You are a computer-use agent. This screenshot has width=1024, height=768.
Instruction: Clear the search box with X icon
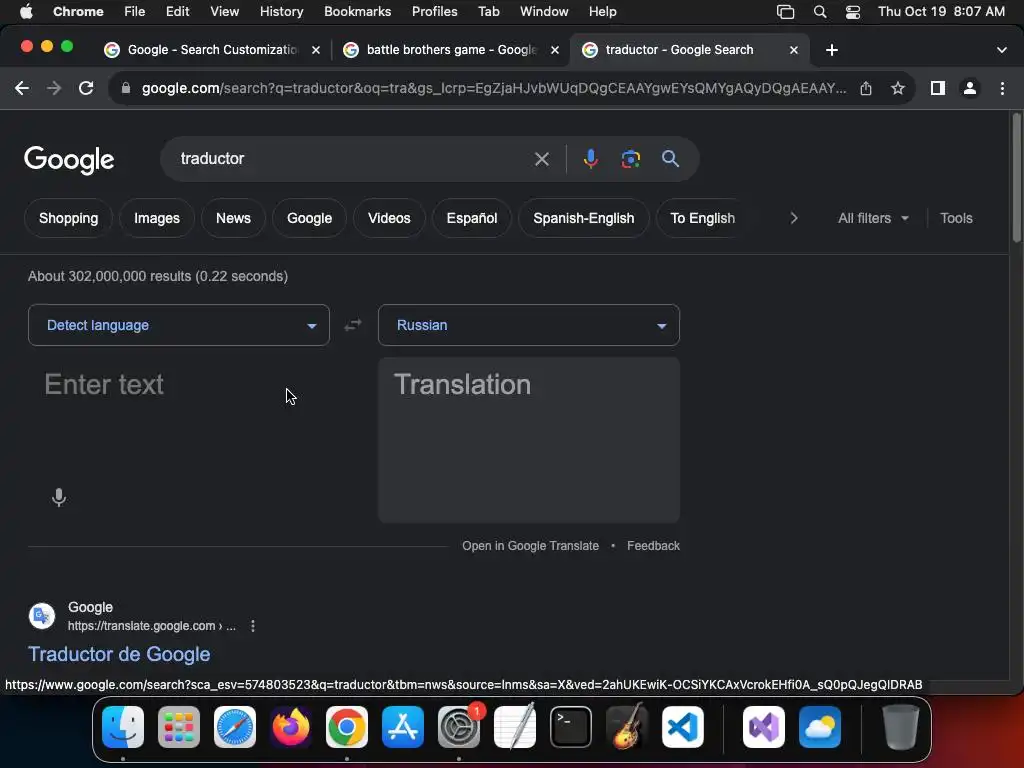[x=541, y=159]
